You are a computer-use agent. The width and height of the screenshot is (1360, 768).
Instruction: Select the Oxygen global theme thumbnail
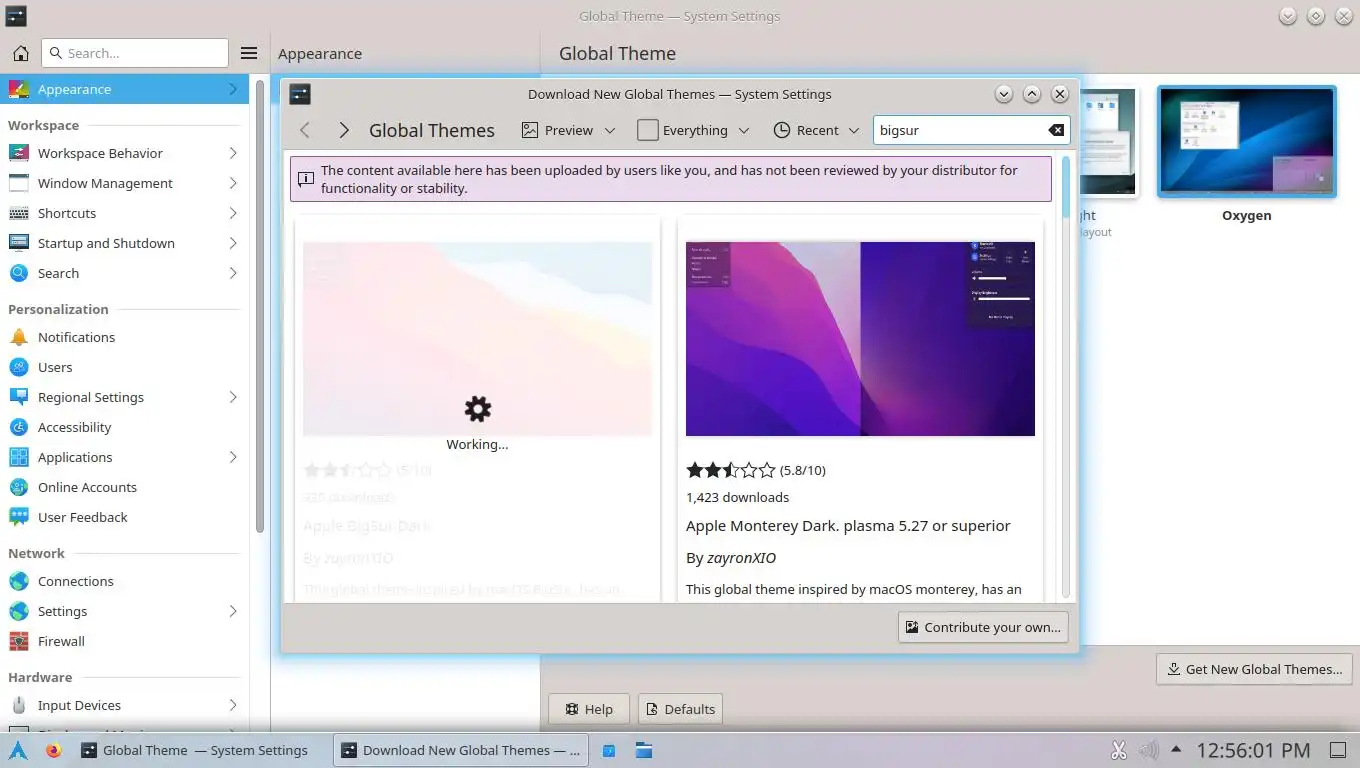(x=1246, y=141)
